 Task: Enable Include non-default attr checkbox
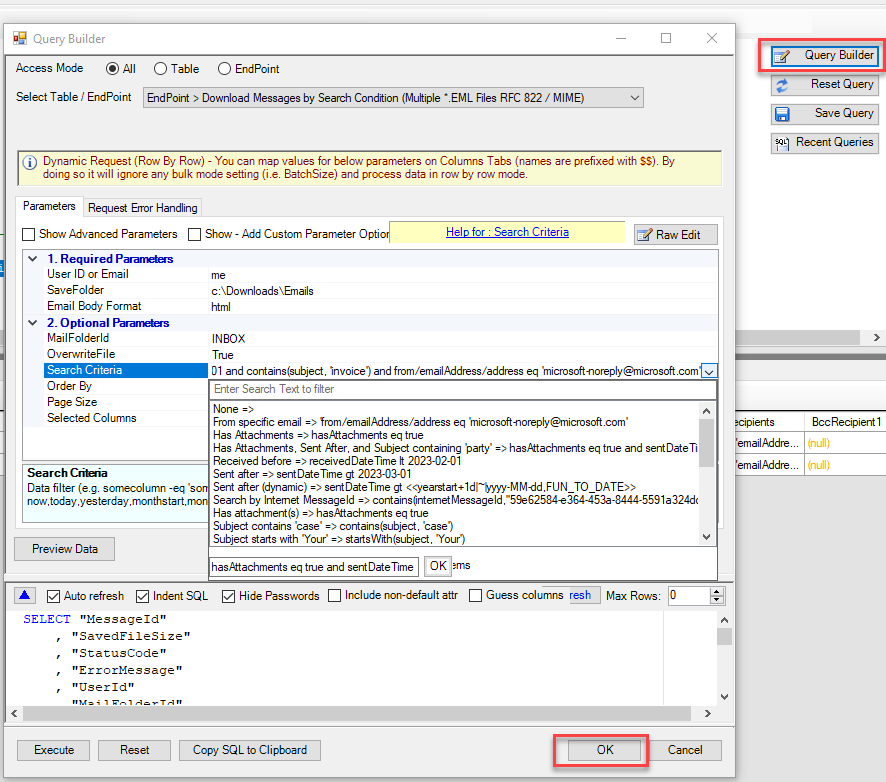click(335, 596)
